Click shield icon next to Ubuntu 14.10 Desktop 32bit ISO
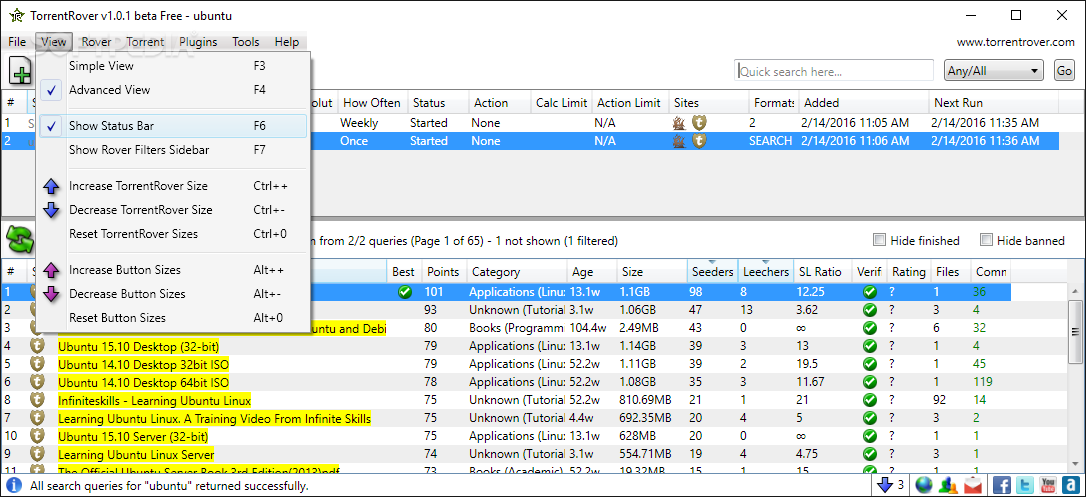The image size is (1086, 497). 37,363
